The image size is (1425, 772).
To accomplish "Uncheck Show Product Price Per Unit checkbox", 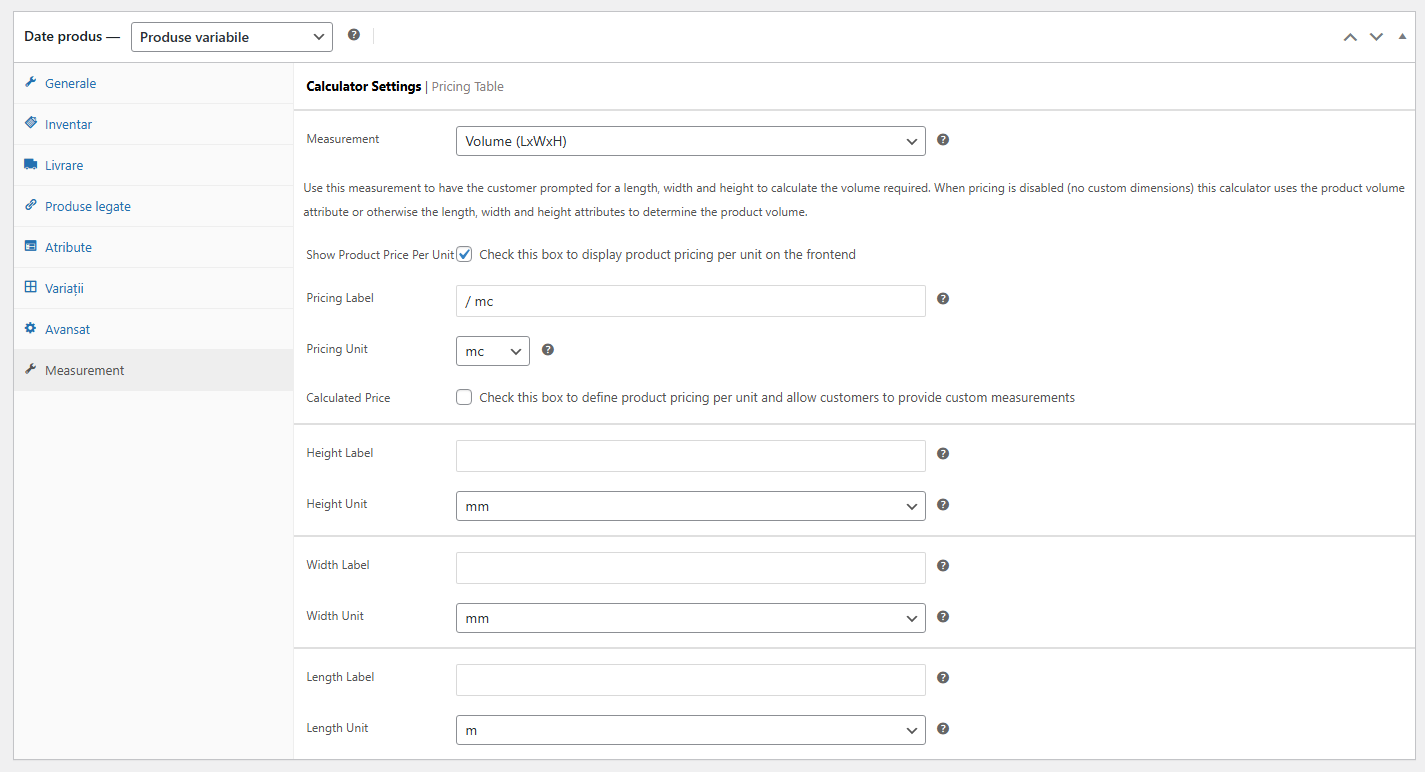I will (x=464, y=255).
